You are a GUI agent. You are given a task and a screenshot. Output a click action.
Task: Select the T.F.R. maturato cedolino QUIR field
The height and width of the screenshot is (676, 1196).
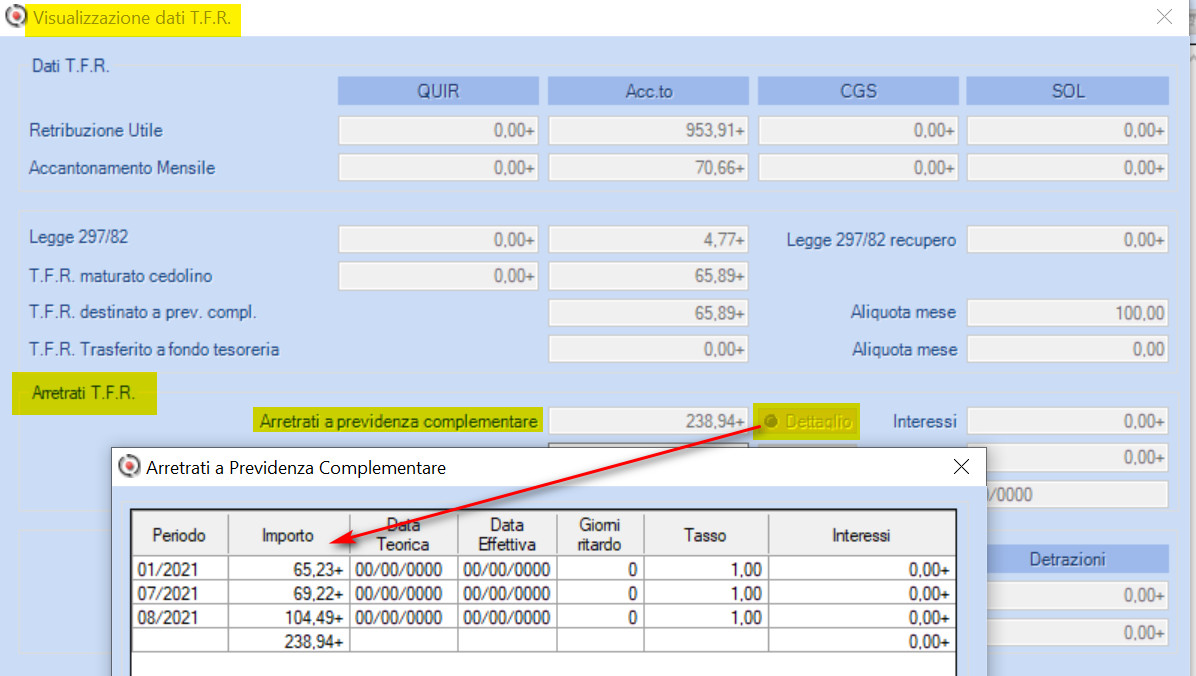439,275
